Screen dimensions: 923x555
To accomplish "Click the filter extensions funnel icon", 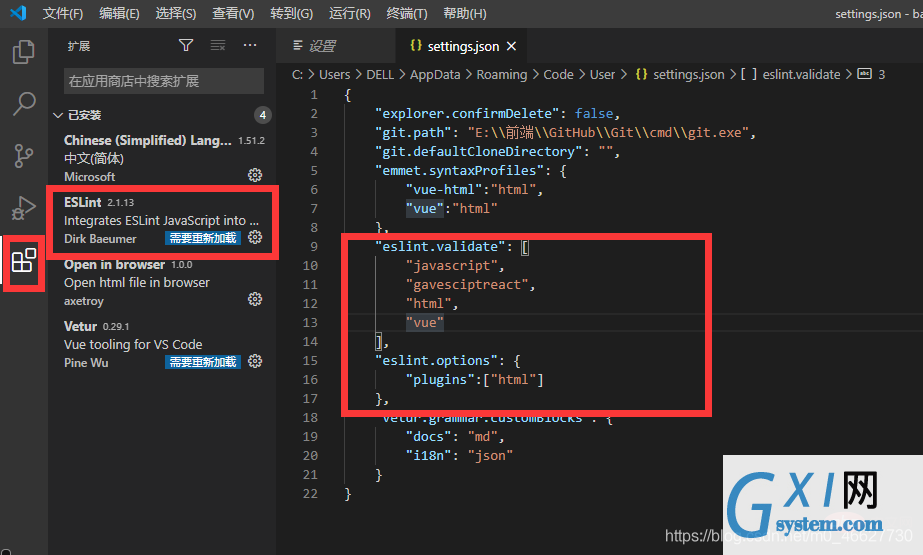I will [186, 45].
